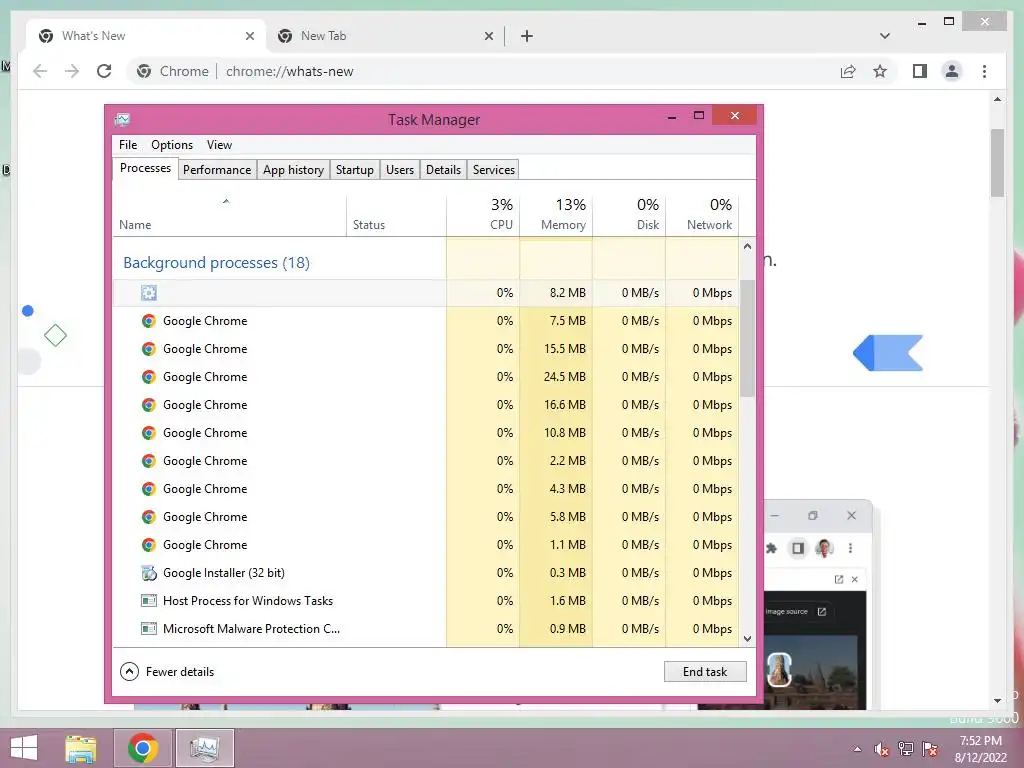Select Google Chrome process using 7.5 MB
The image size is (1024, 768).
[x=426, y=321]
